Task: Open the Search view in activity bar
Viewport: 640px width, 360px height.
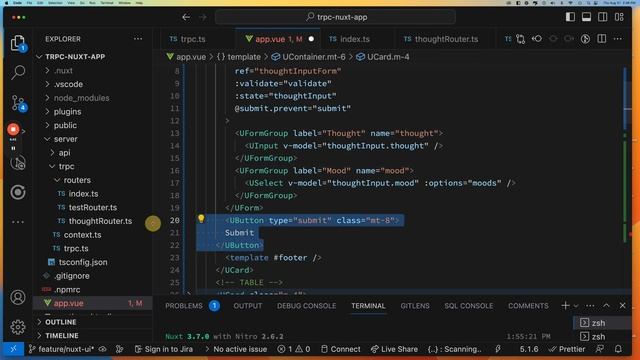Action: (x=18, y=72)
